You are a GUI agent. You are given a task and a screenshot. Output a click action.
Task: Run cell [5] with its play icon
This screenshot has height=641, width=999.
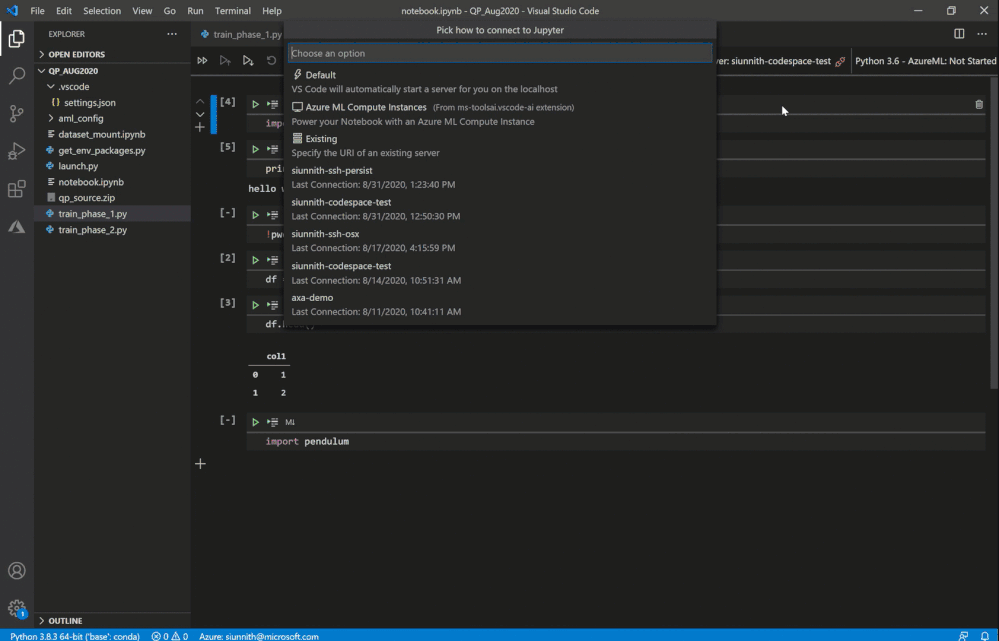click(255, 149)
